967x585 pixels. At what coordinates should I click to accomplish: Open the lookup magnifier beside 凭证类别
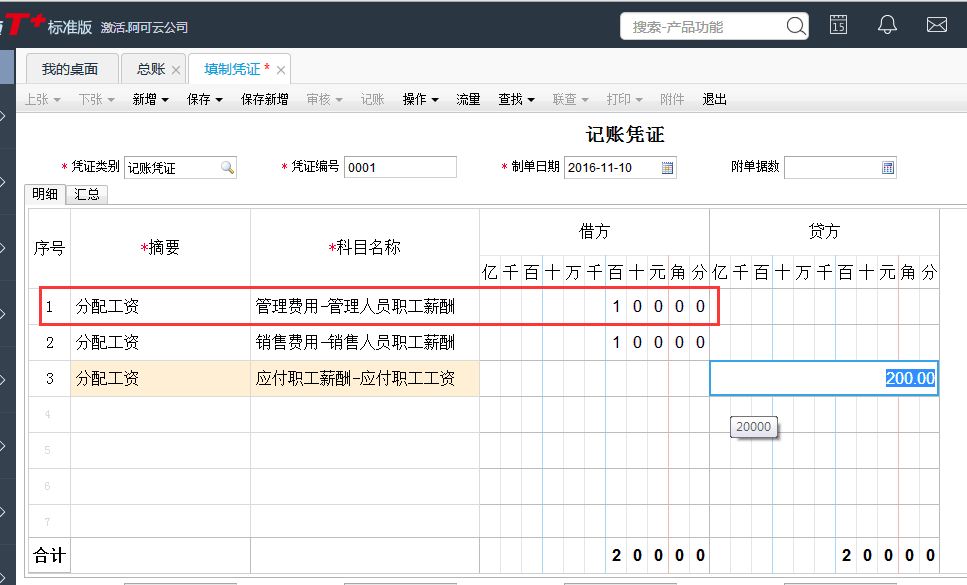click(227, 167)
